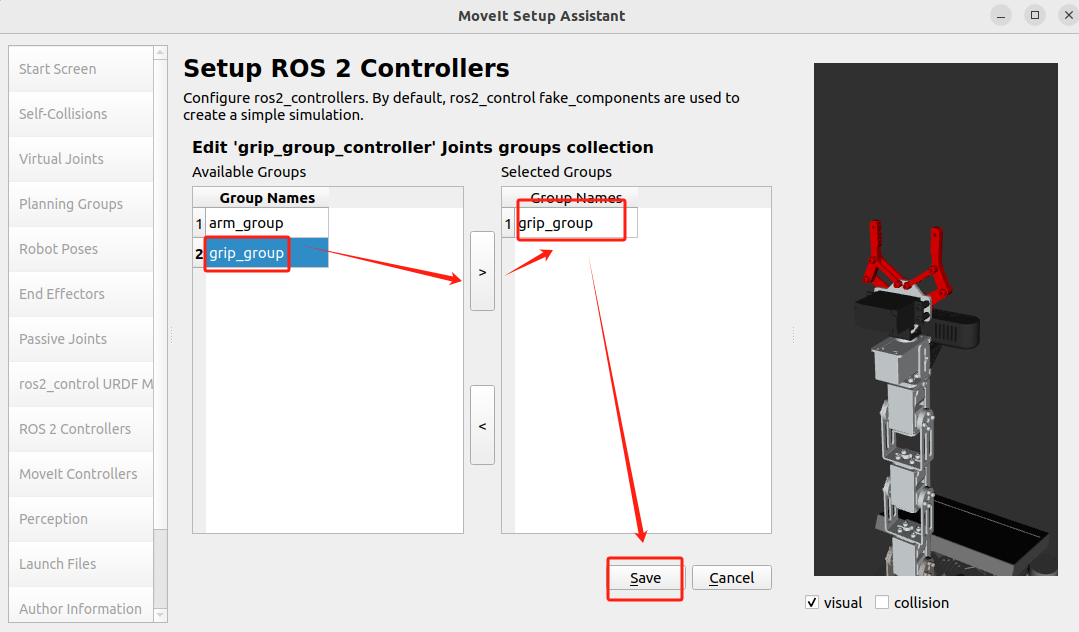Screen dimensions: 1079x632
Task: Select Planning Groups in navigation
Action: point(81,204)
